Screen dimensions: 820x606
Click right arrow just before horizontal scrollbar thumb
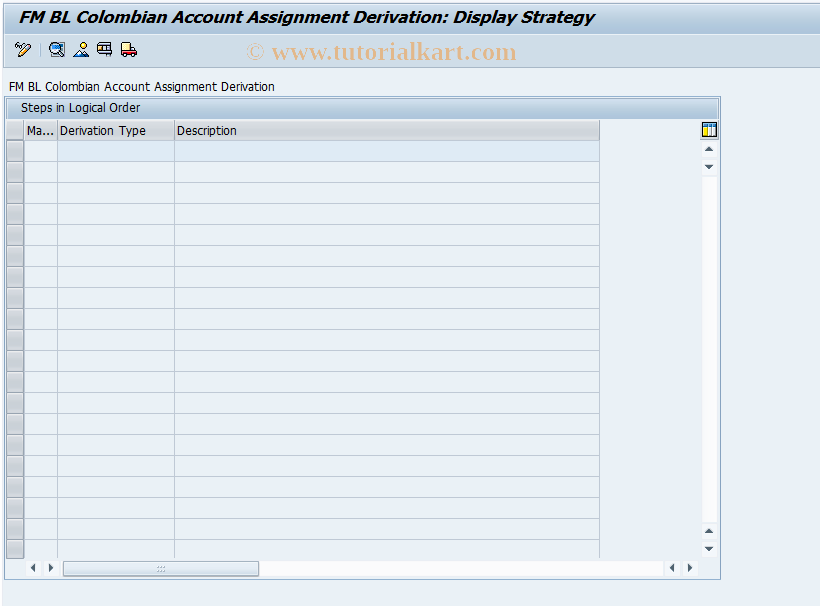pyautogui.click(x=51, y=568)
